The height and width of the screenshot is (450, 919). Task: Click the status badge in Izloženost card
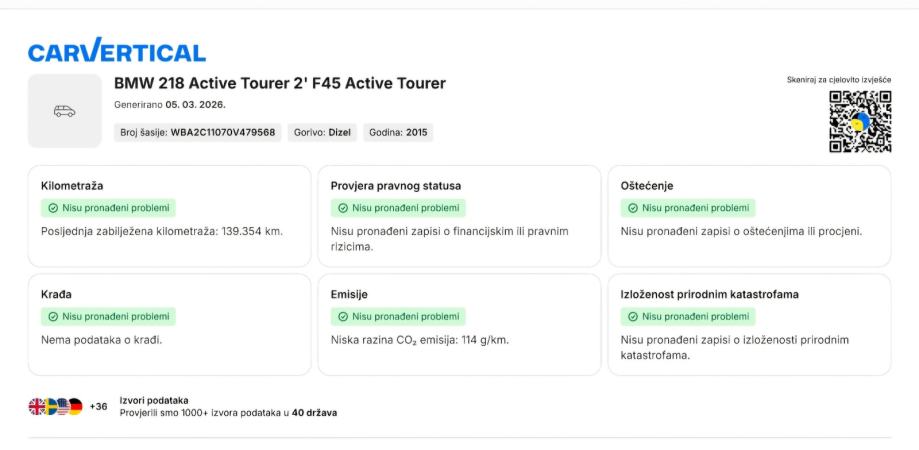(688, 316)
